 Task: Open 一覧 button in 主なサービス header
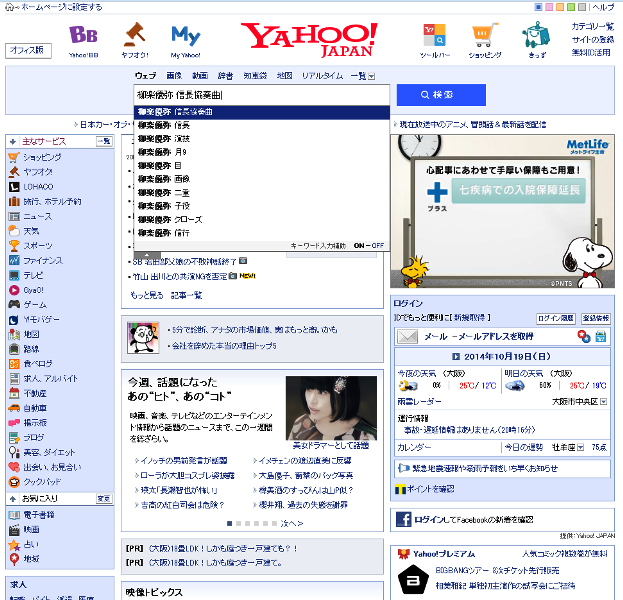click(x=104, y=141)
